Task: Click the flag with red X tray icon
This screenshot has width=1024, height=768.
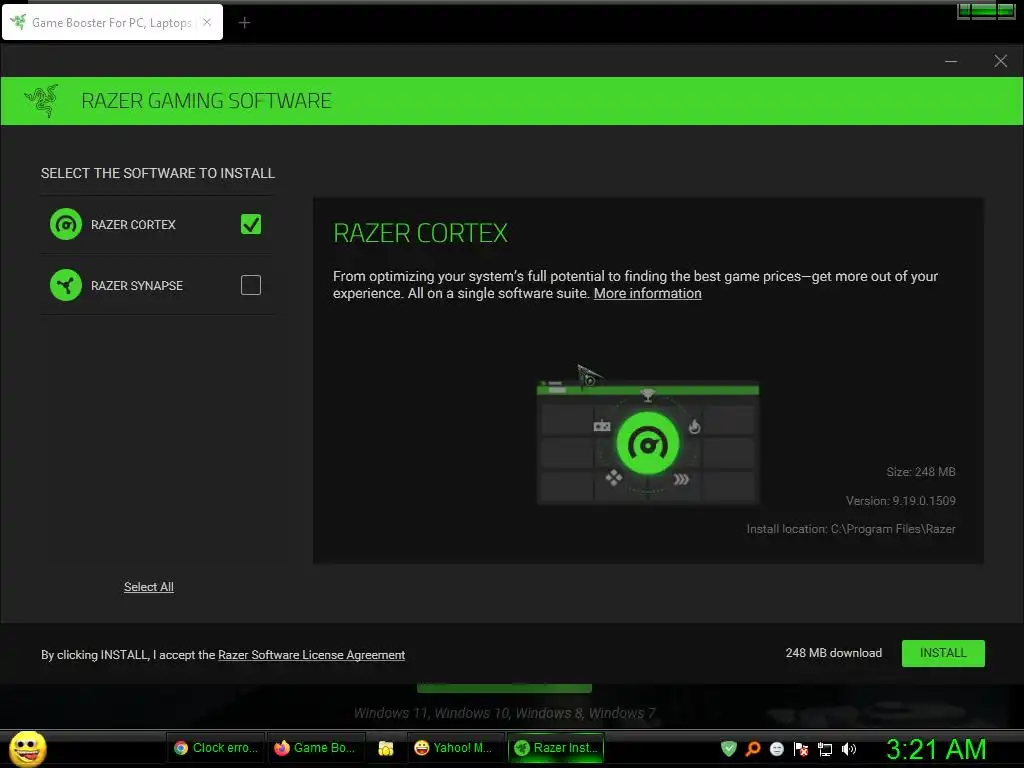Action: pos(801,748)
